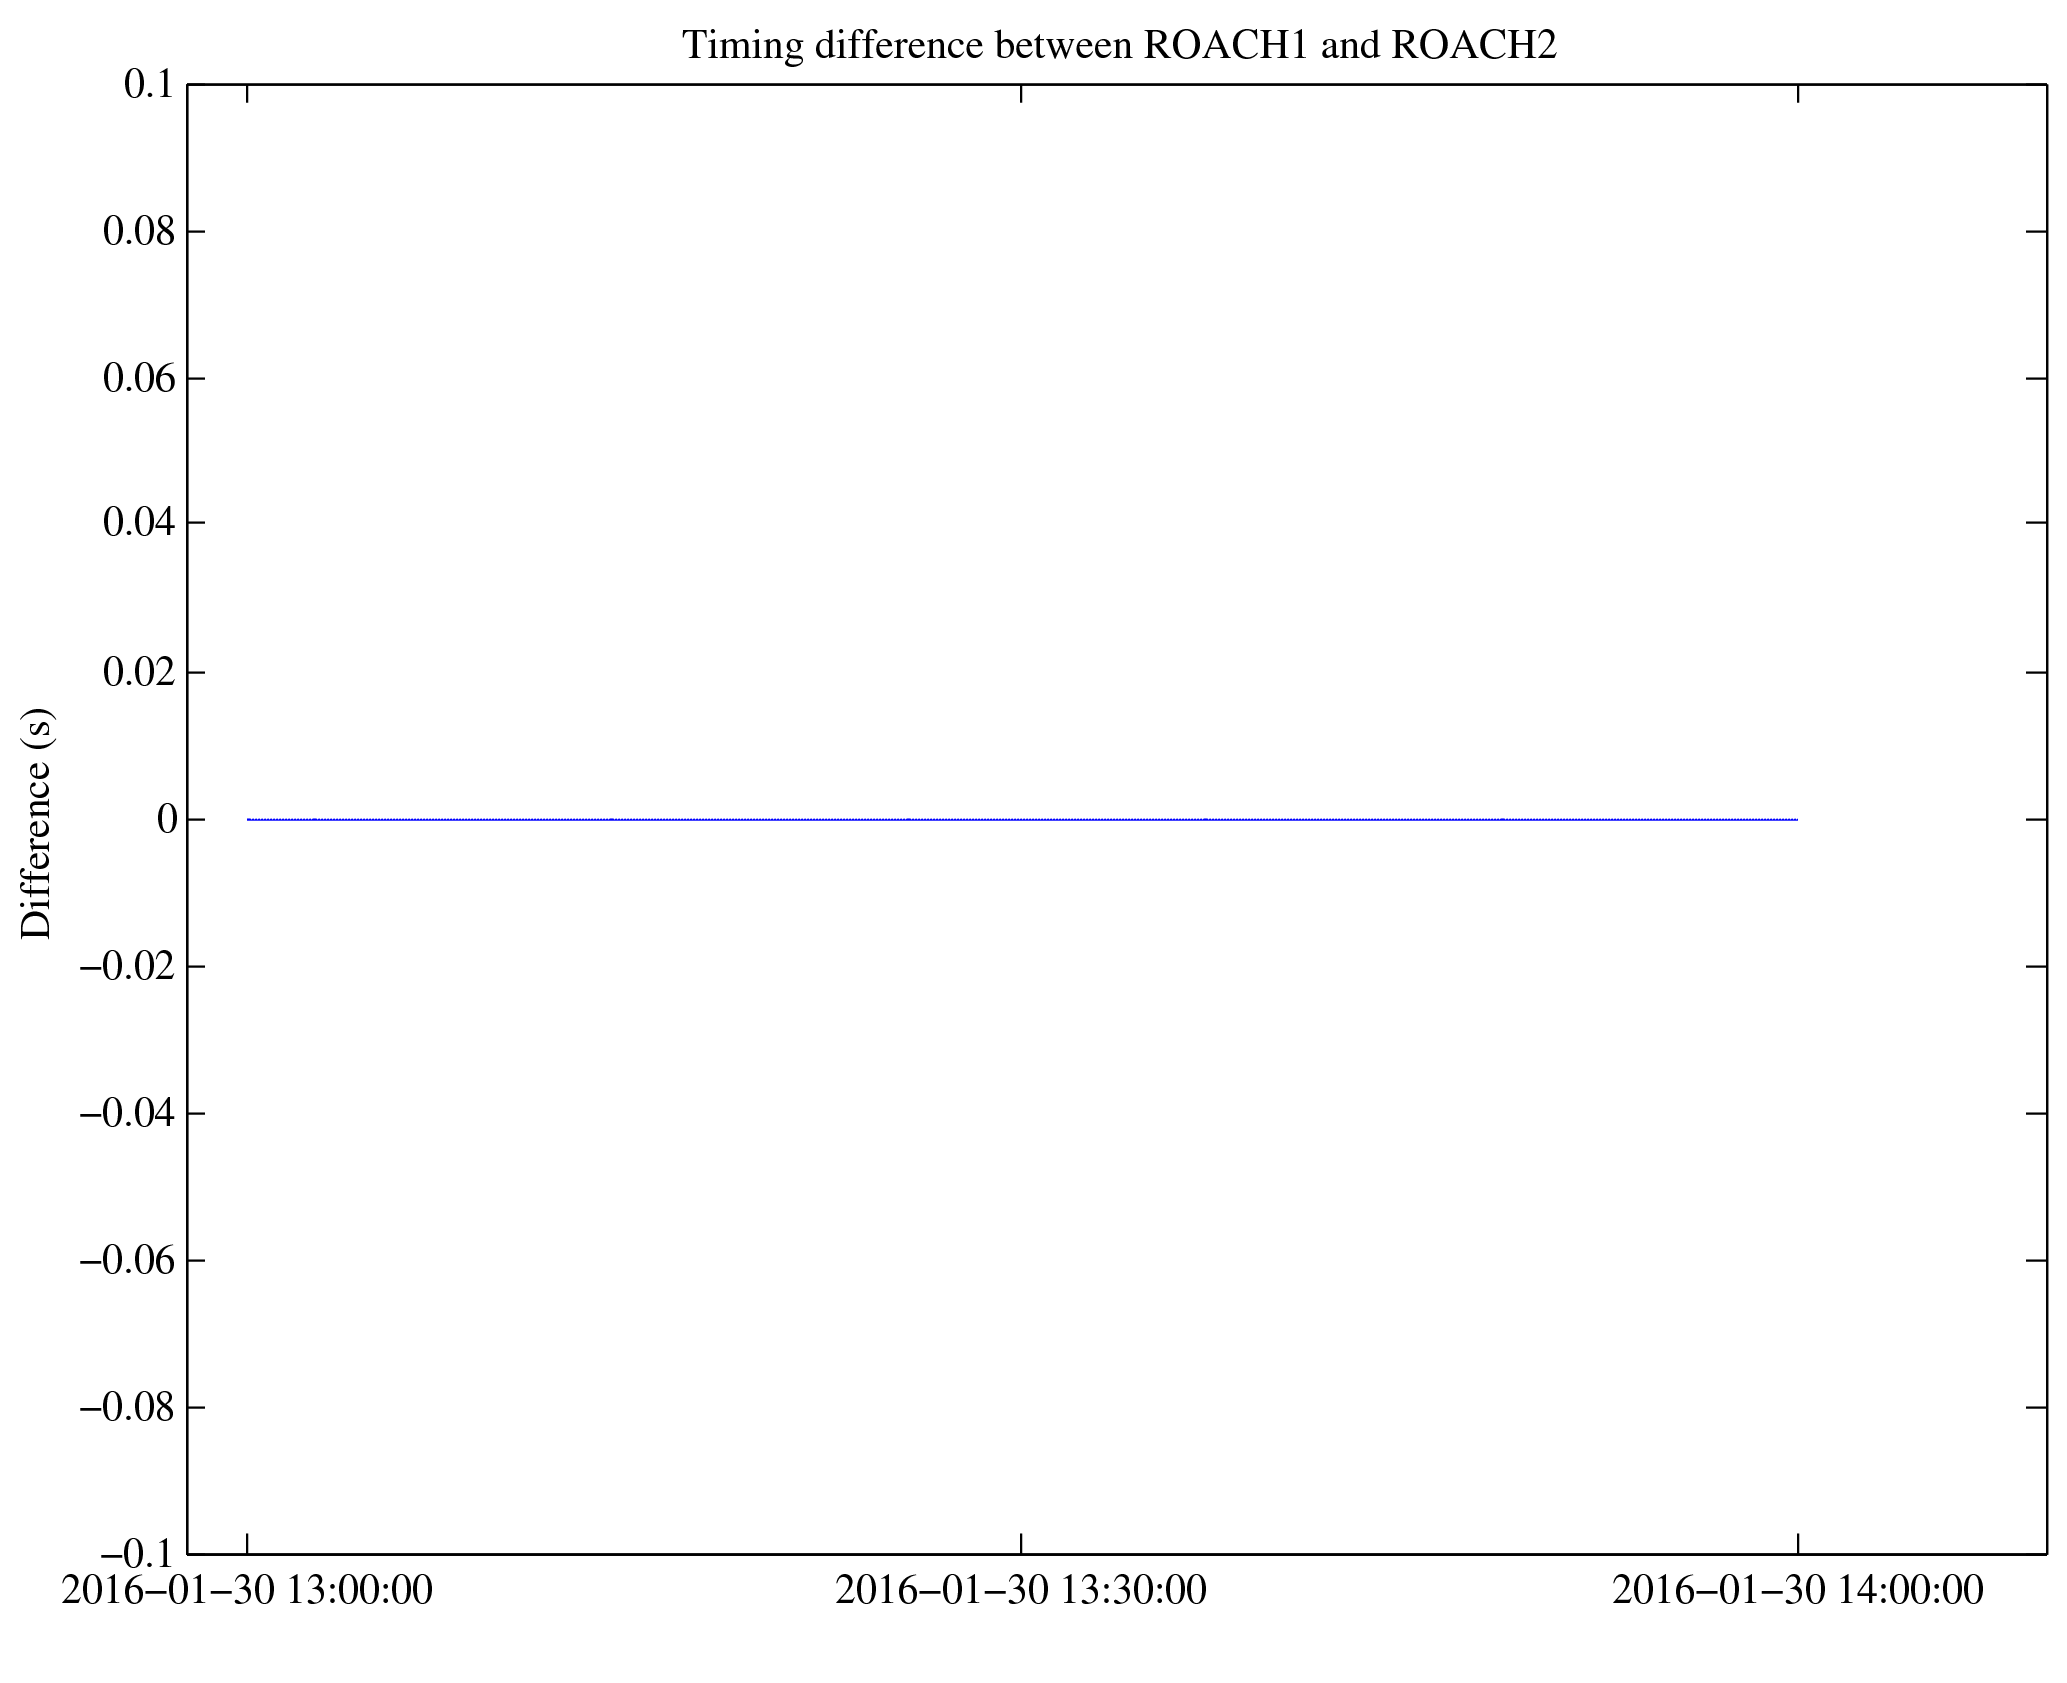Click the 0.04 y-axis tick label
This screenshot has width=2067, height=1683.
pos(139,523)
